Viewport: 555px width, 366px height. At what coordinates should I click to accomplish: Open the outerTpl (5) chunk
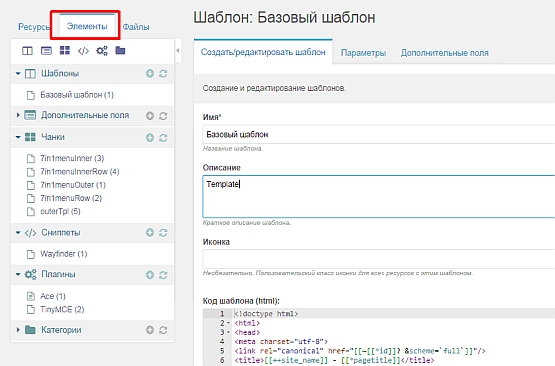click(60, 211)
